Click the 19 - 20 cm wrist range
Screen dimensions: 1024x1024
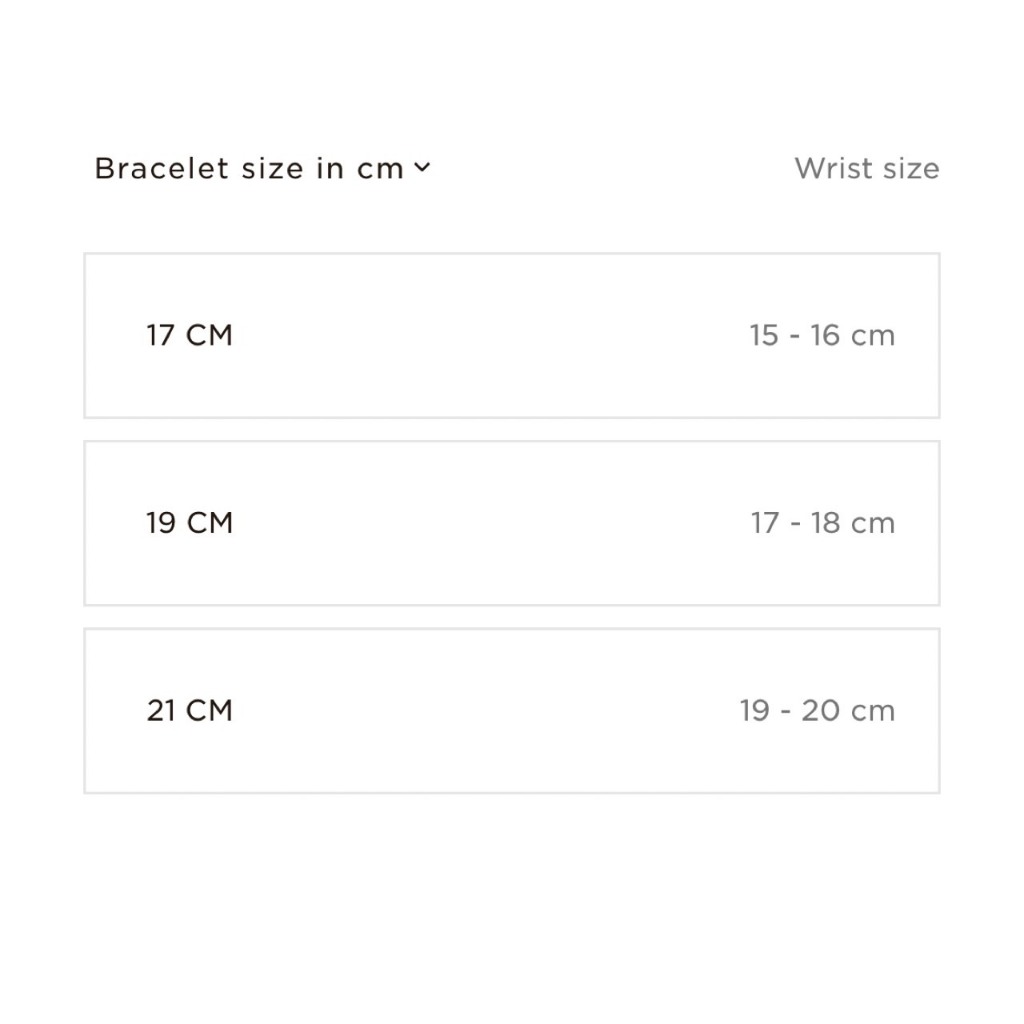[817, 711]
